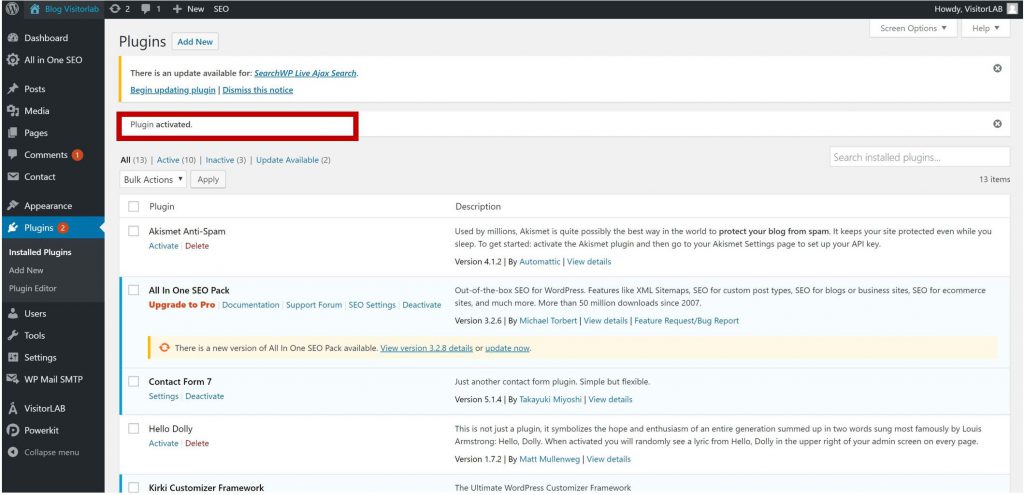Click View version 3.2.8 details link

click(426, 348)
